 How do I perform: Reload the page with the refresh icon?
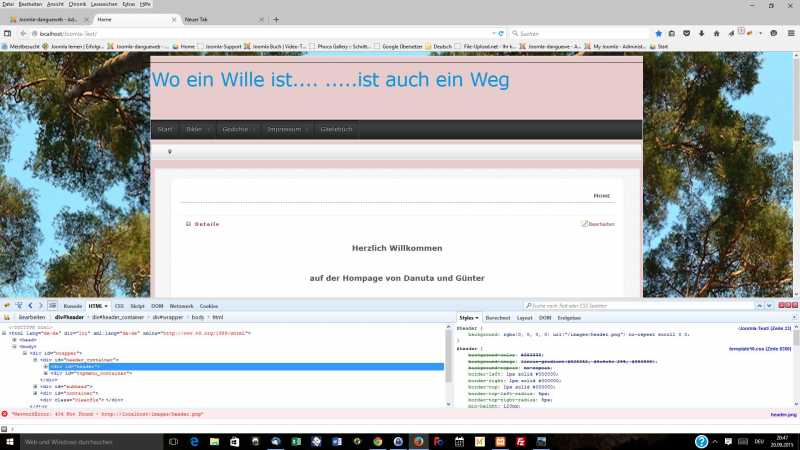point(501,33)
